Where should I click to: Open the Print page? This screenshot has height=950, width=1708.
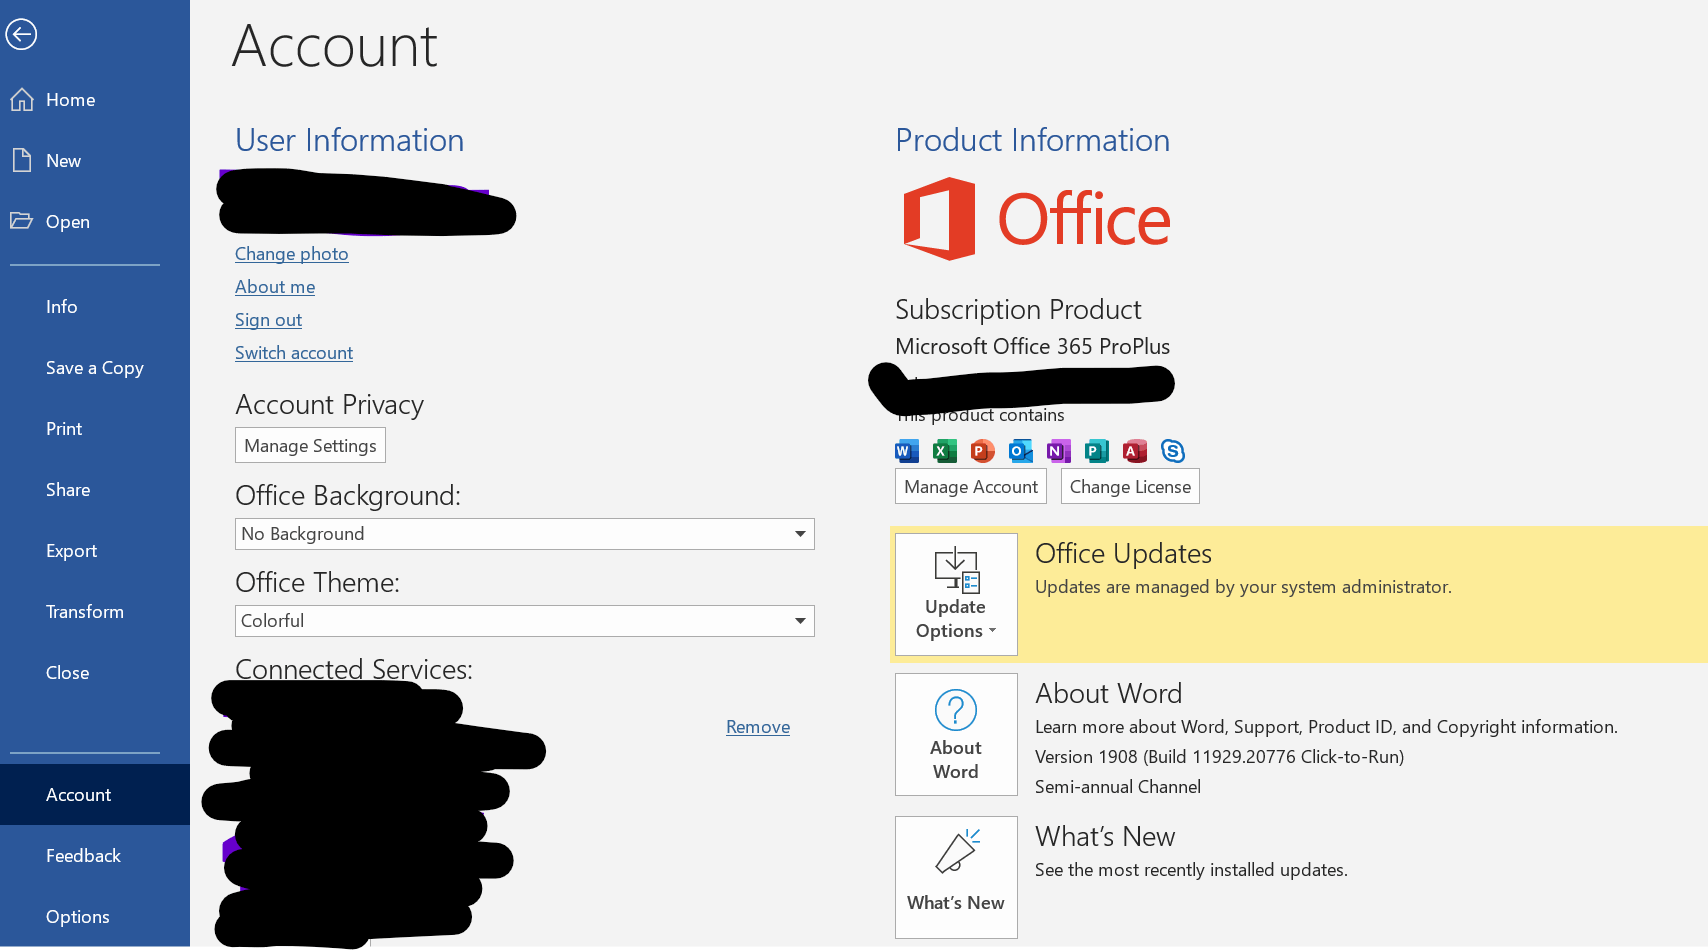pos(95,429)
